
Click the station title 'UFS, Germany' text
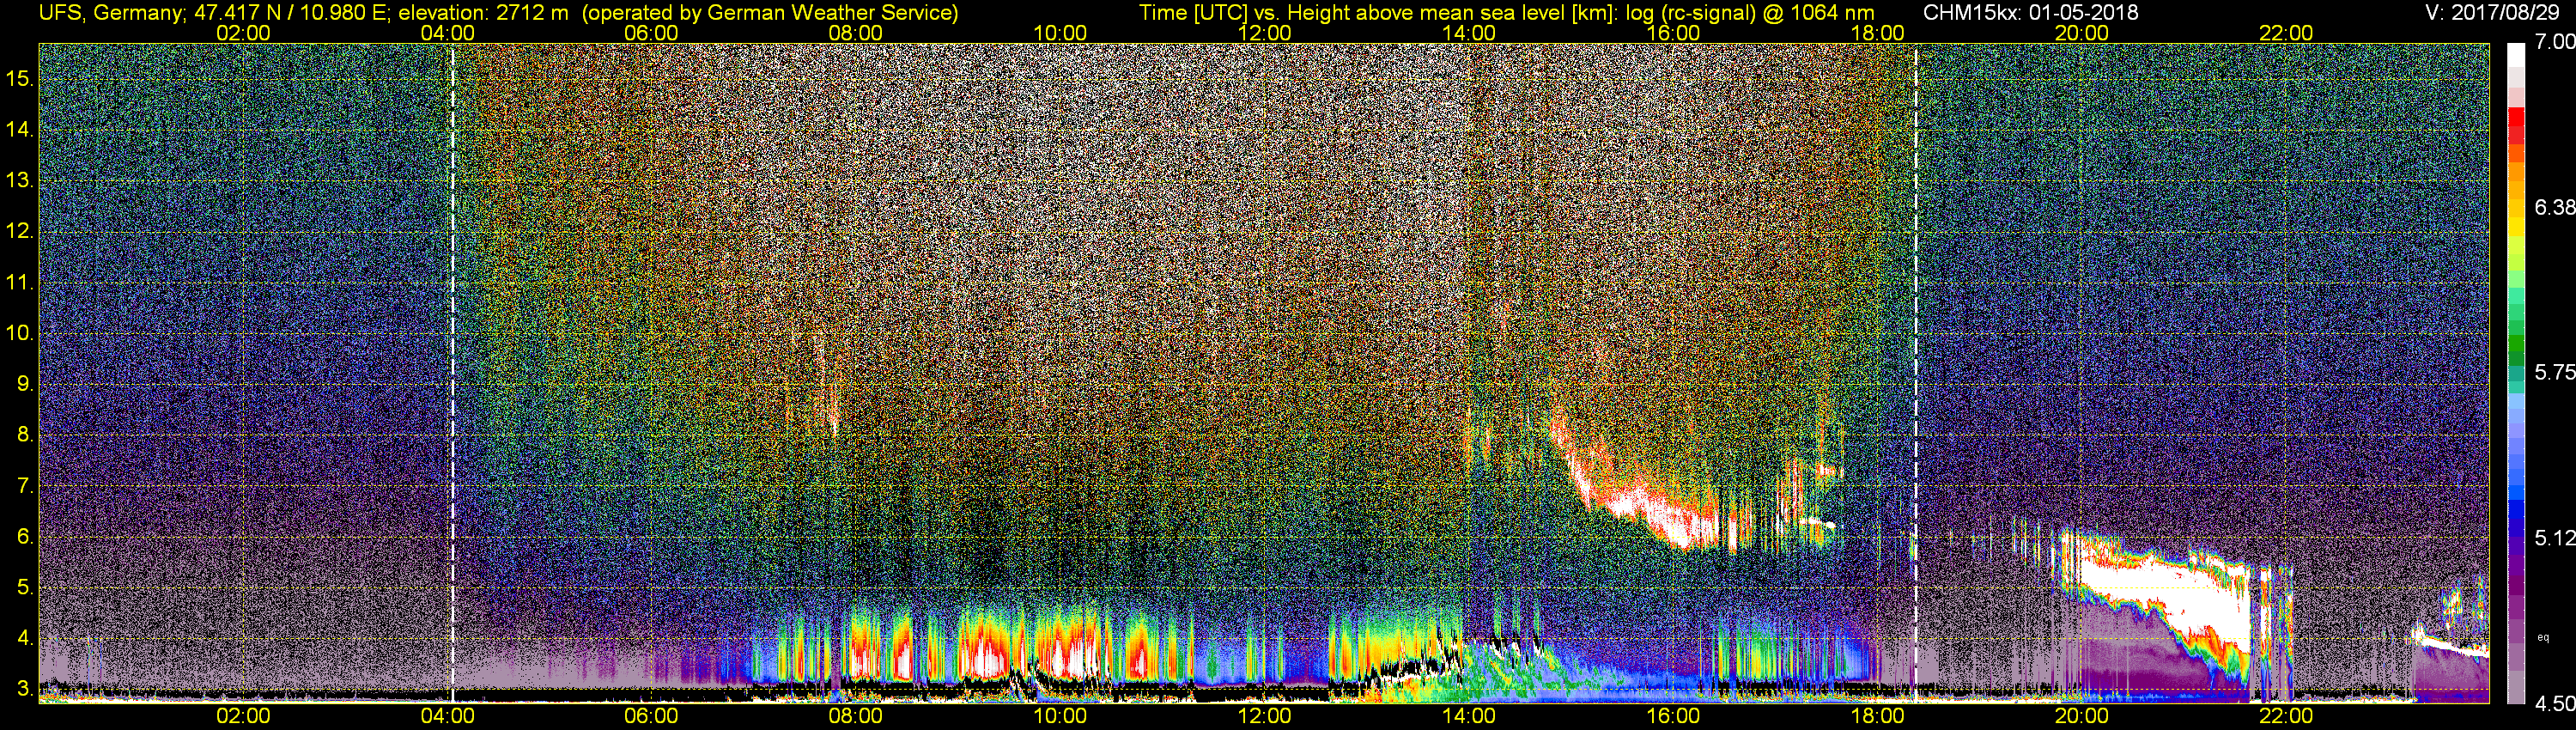(109, 13)
